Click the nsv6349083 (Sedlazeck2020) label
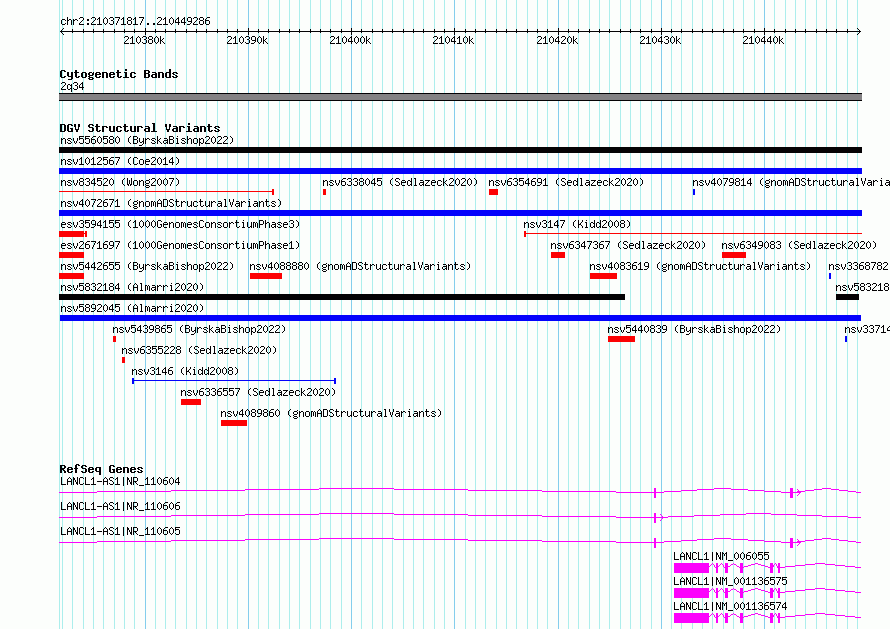The width and height of the screenshot is (890, 629). pyautogui.click(x=799, y=245)
